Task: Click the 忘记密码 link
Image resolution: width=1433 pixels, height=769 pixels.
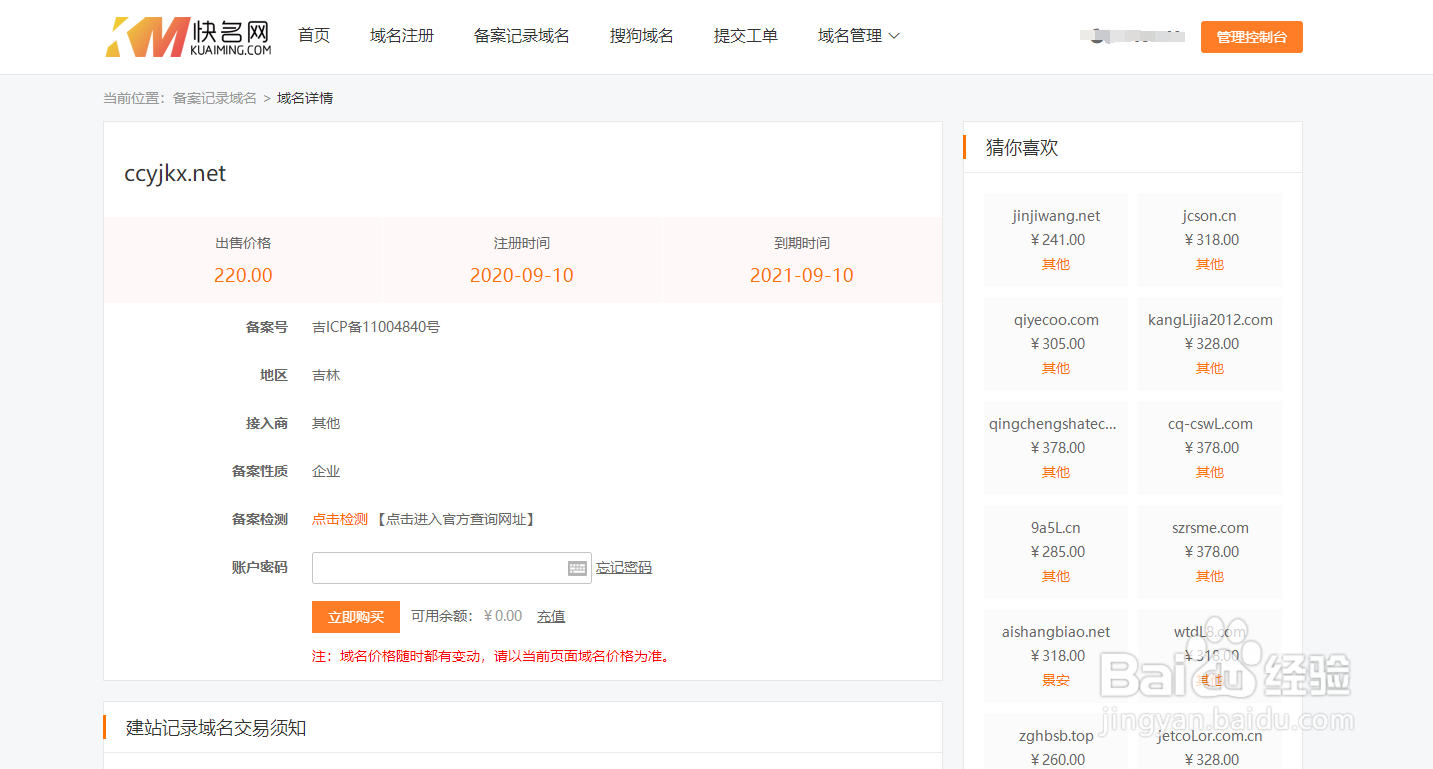Action: (x=624, y=567)
